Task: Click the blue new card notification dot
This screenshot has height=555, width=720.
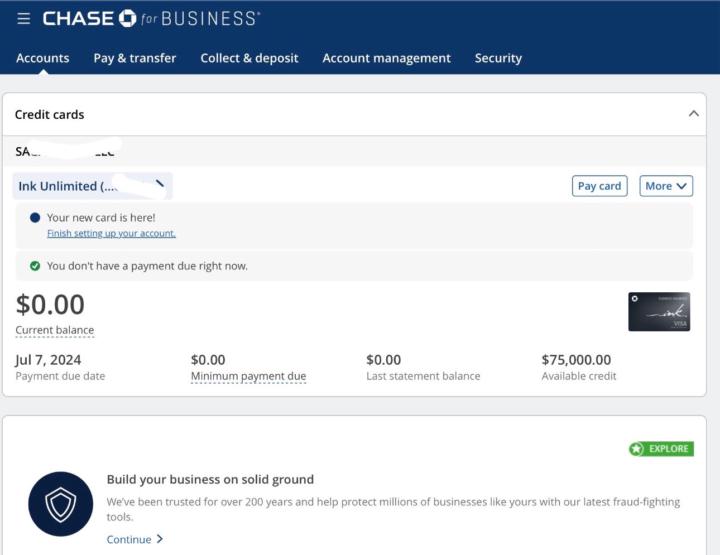Action: (x=35, y=218)
